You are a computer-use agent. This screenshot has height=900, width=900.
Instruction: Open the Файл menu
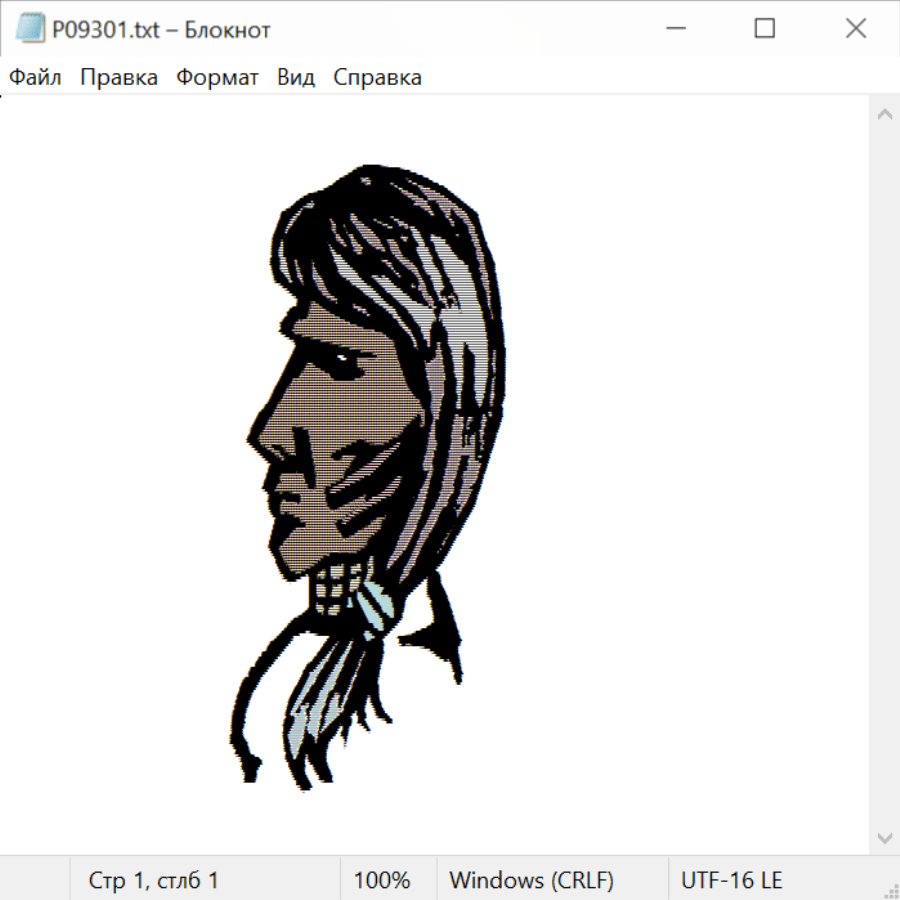coord(35,78)
